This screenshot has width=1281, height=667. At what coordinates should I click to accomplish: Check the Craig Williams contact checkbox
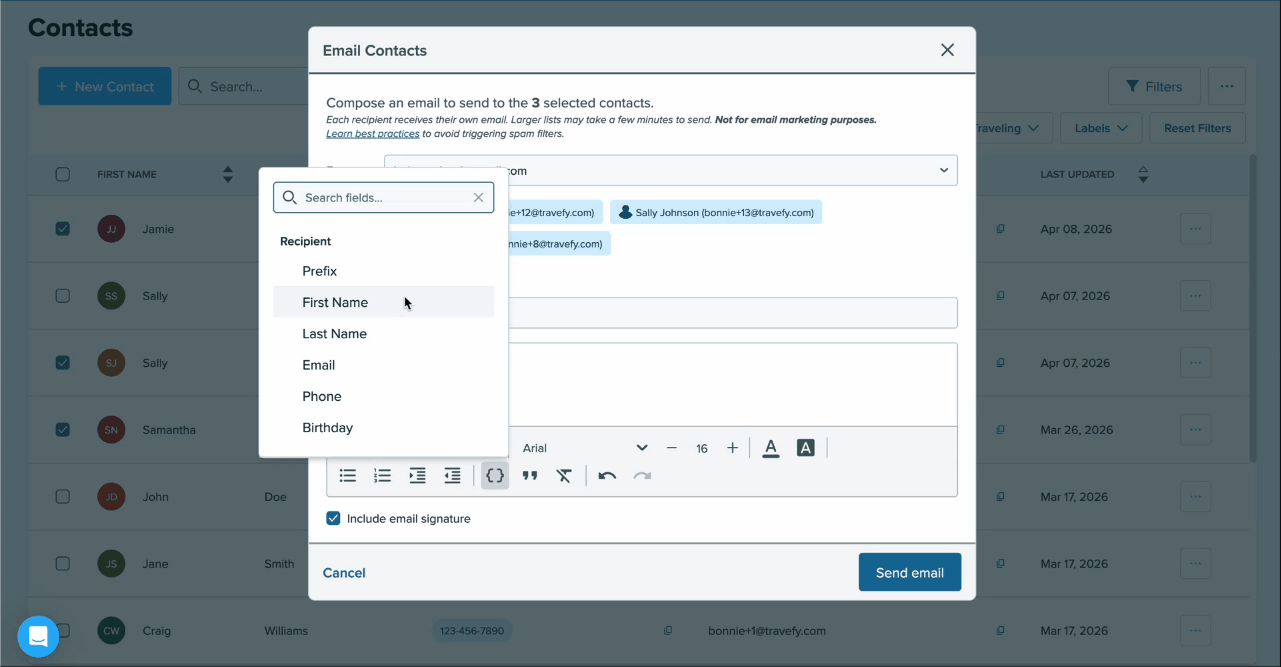tap(63, 631)
